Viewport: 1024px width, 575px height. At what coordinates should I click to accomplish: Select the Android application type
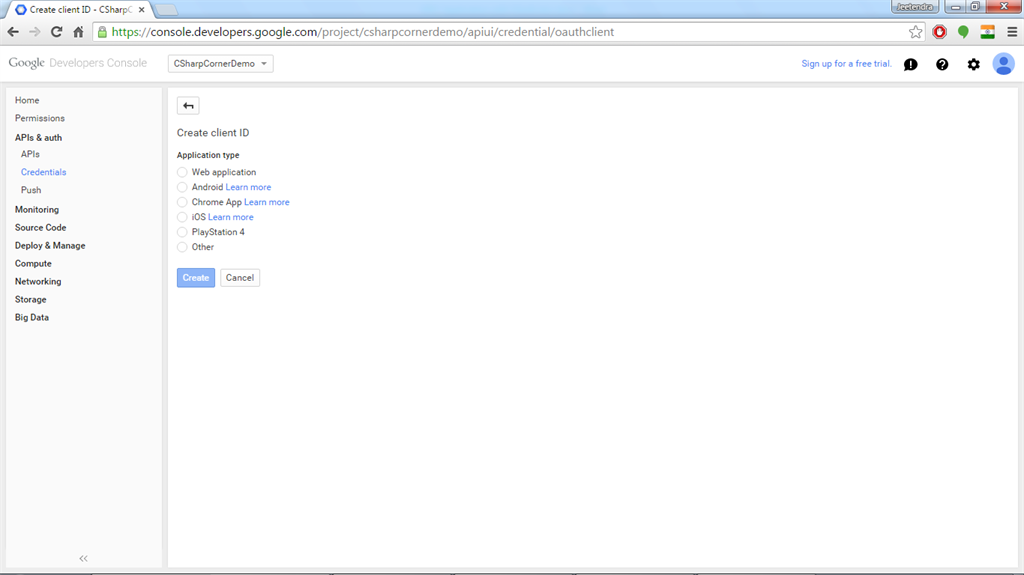pyautogui.click(x=182, y=188)
